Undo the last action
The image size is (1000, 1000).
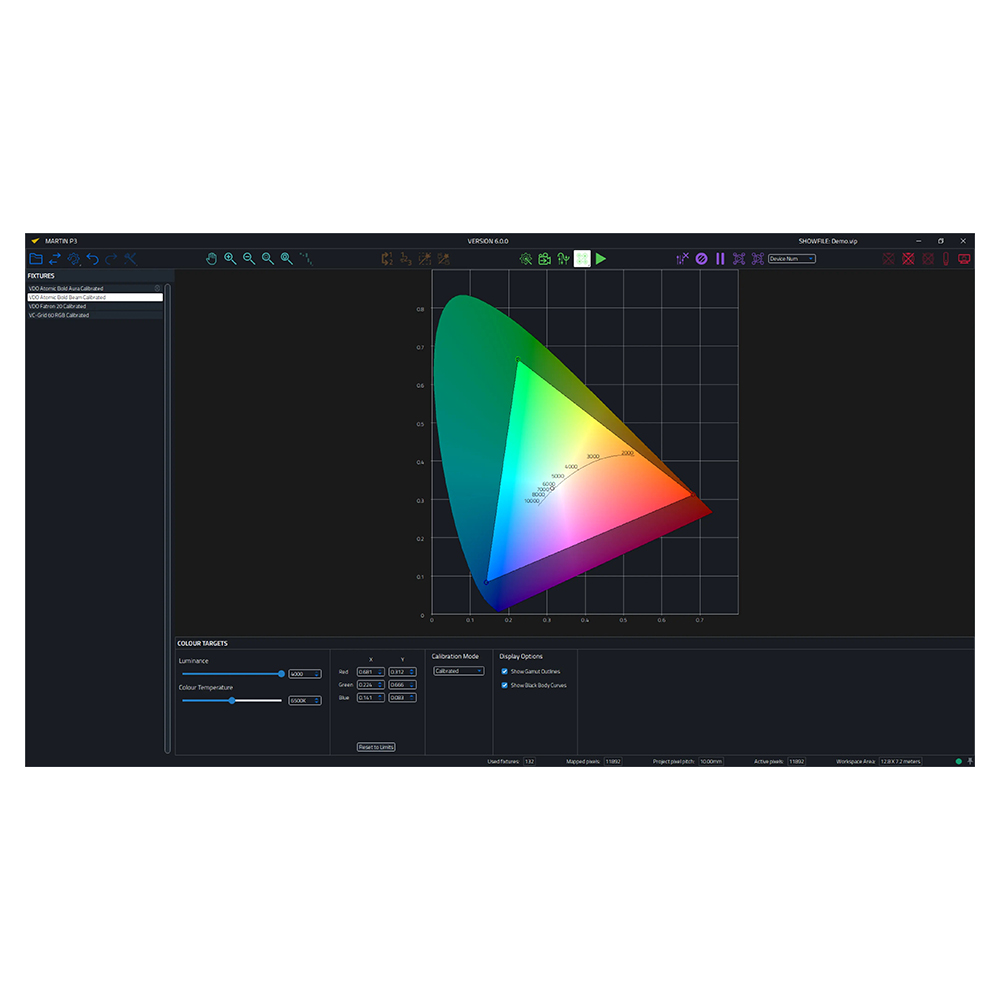click(92, 259)
